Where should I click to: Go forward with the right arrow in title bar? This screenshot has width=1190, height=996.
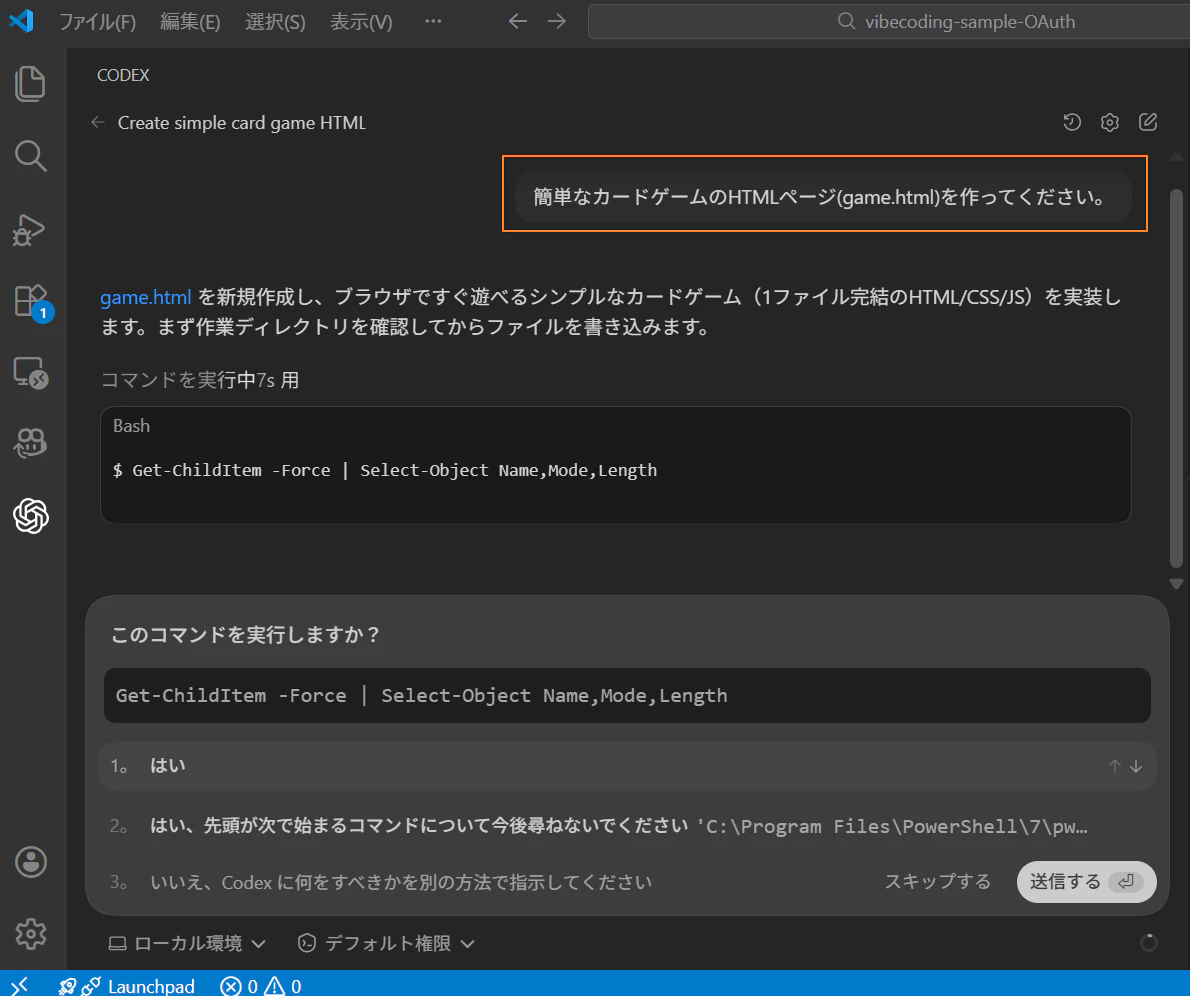[x=557, y=21]
